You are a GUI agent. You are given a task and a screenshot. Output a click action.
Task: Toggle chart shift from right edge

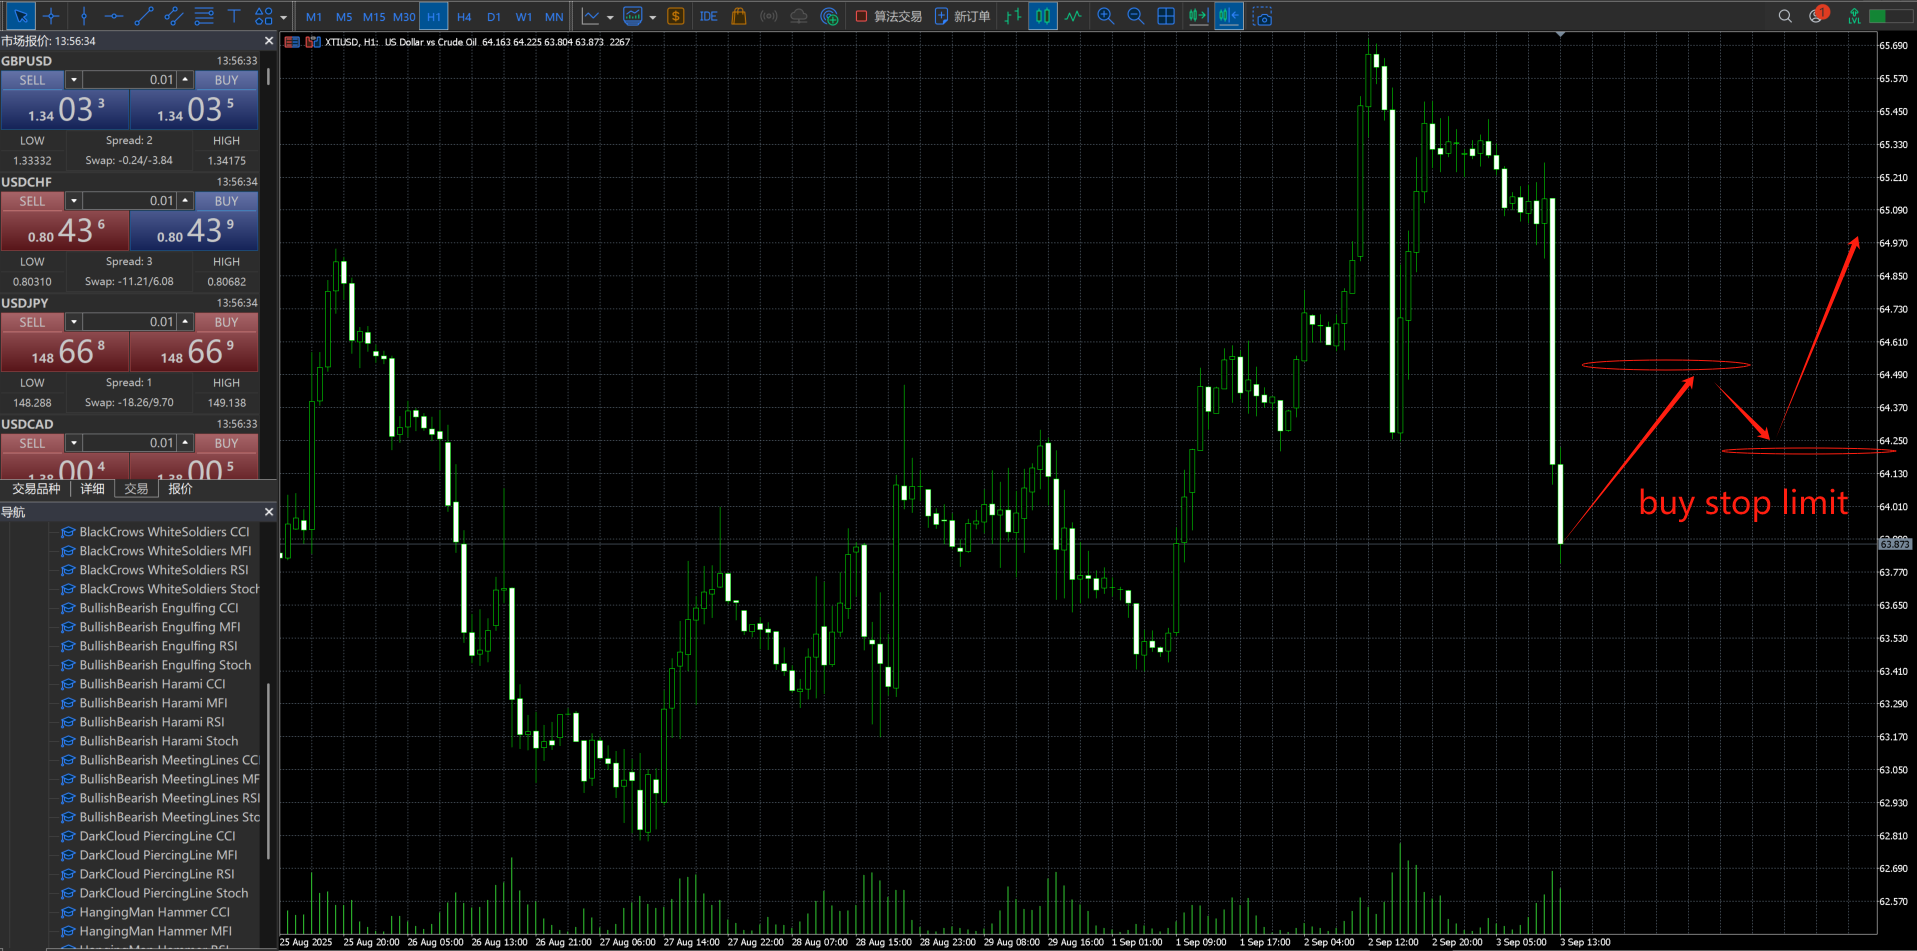(x=1229, y=16)
